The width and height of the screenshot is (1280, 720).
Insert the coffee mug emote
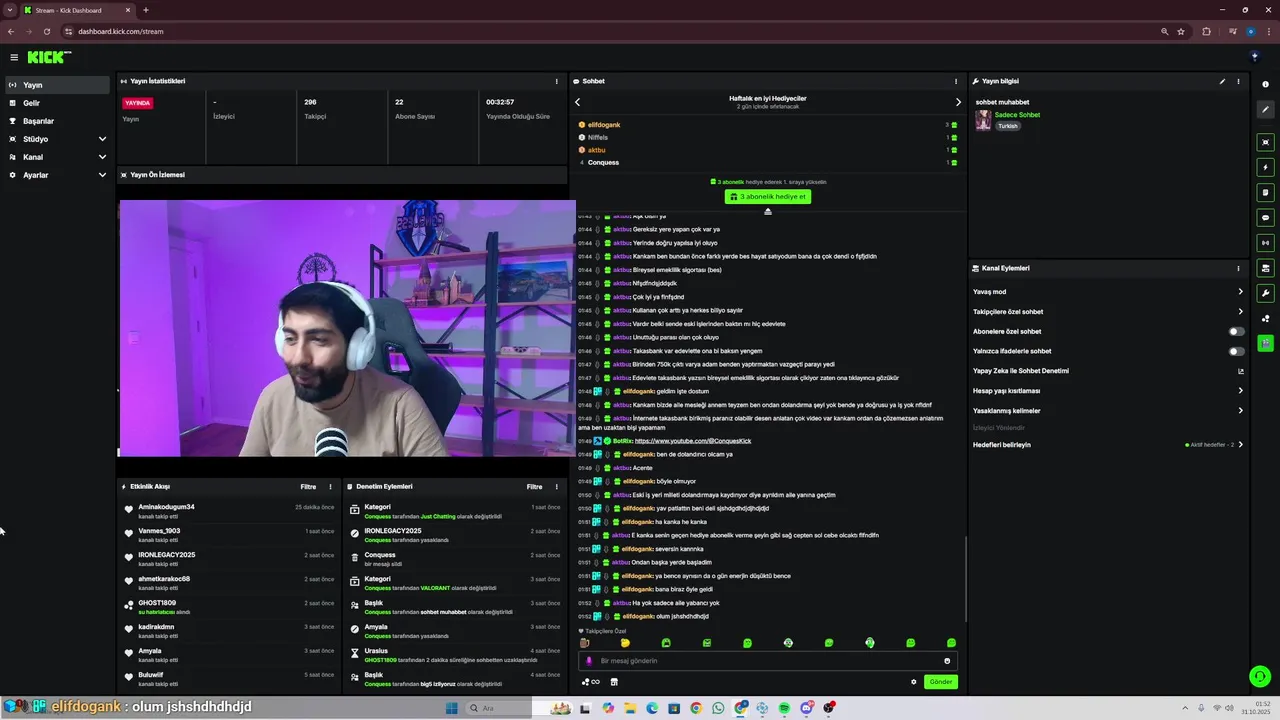coord(585,643)
